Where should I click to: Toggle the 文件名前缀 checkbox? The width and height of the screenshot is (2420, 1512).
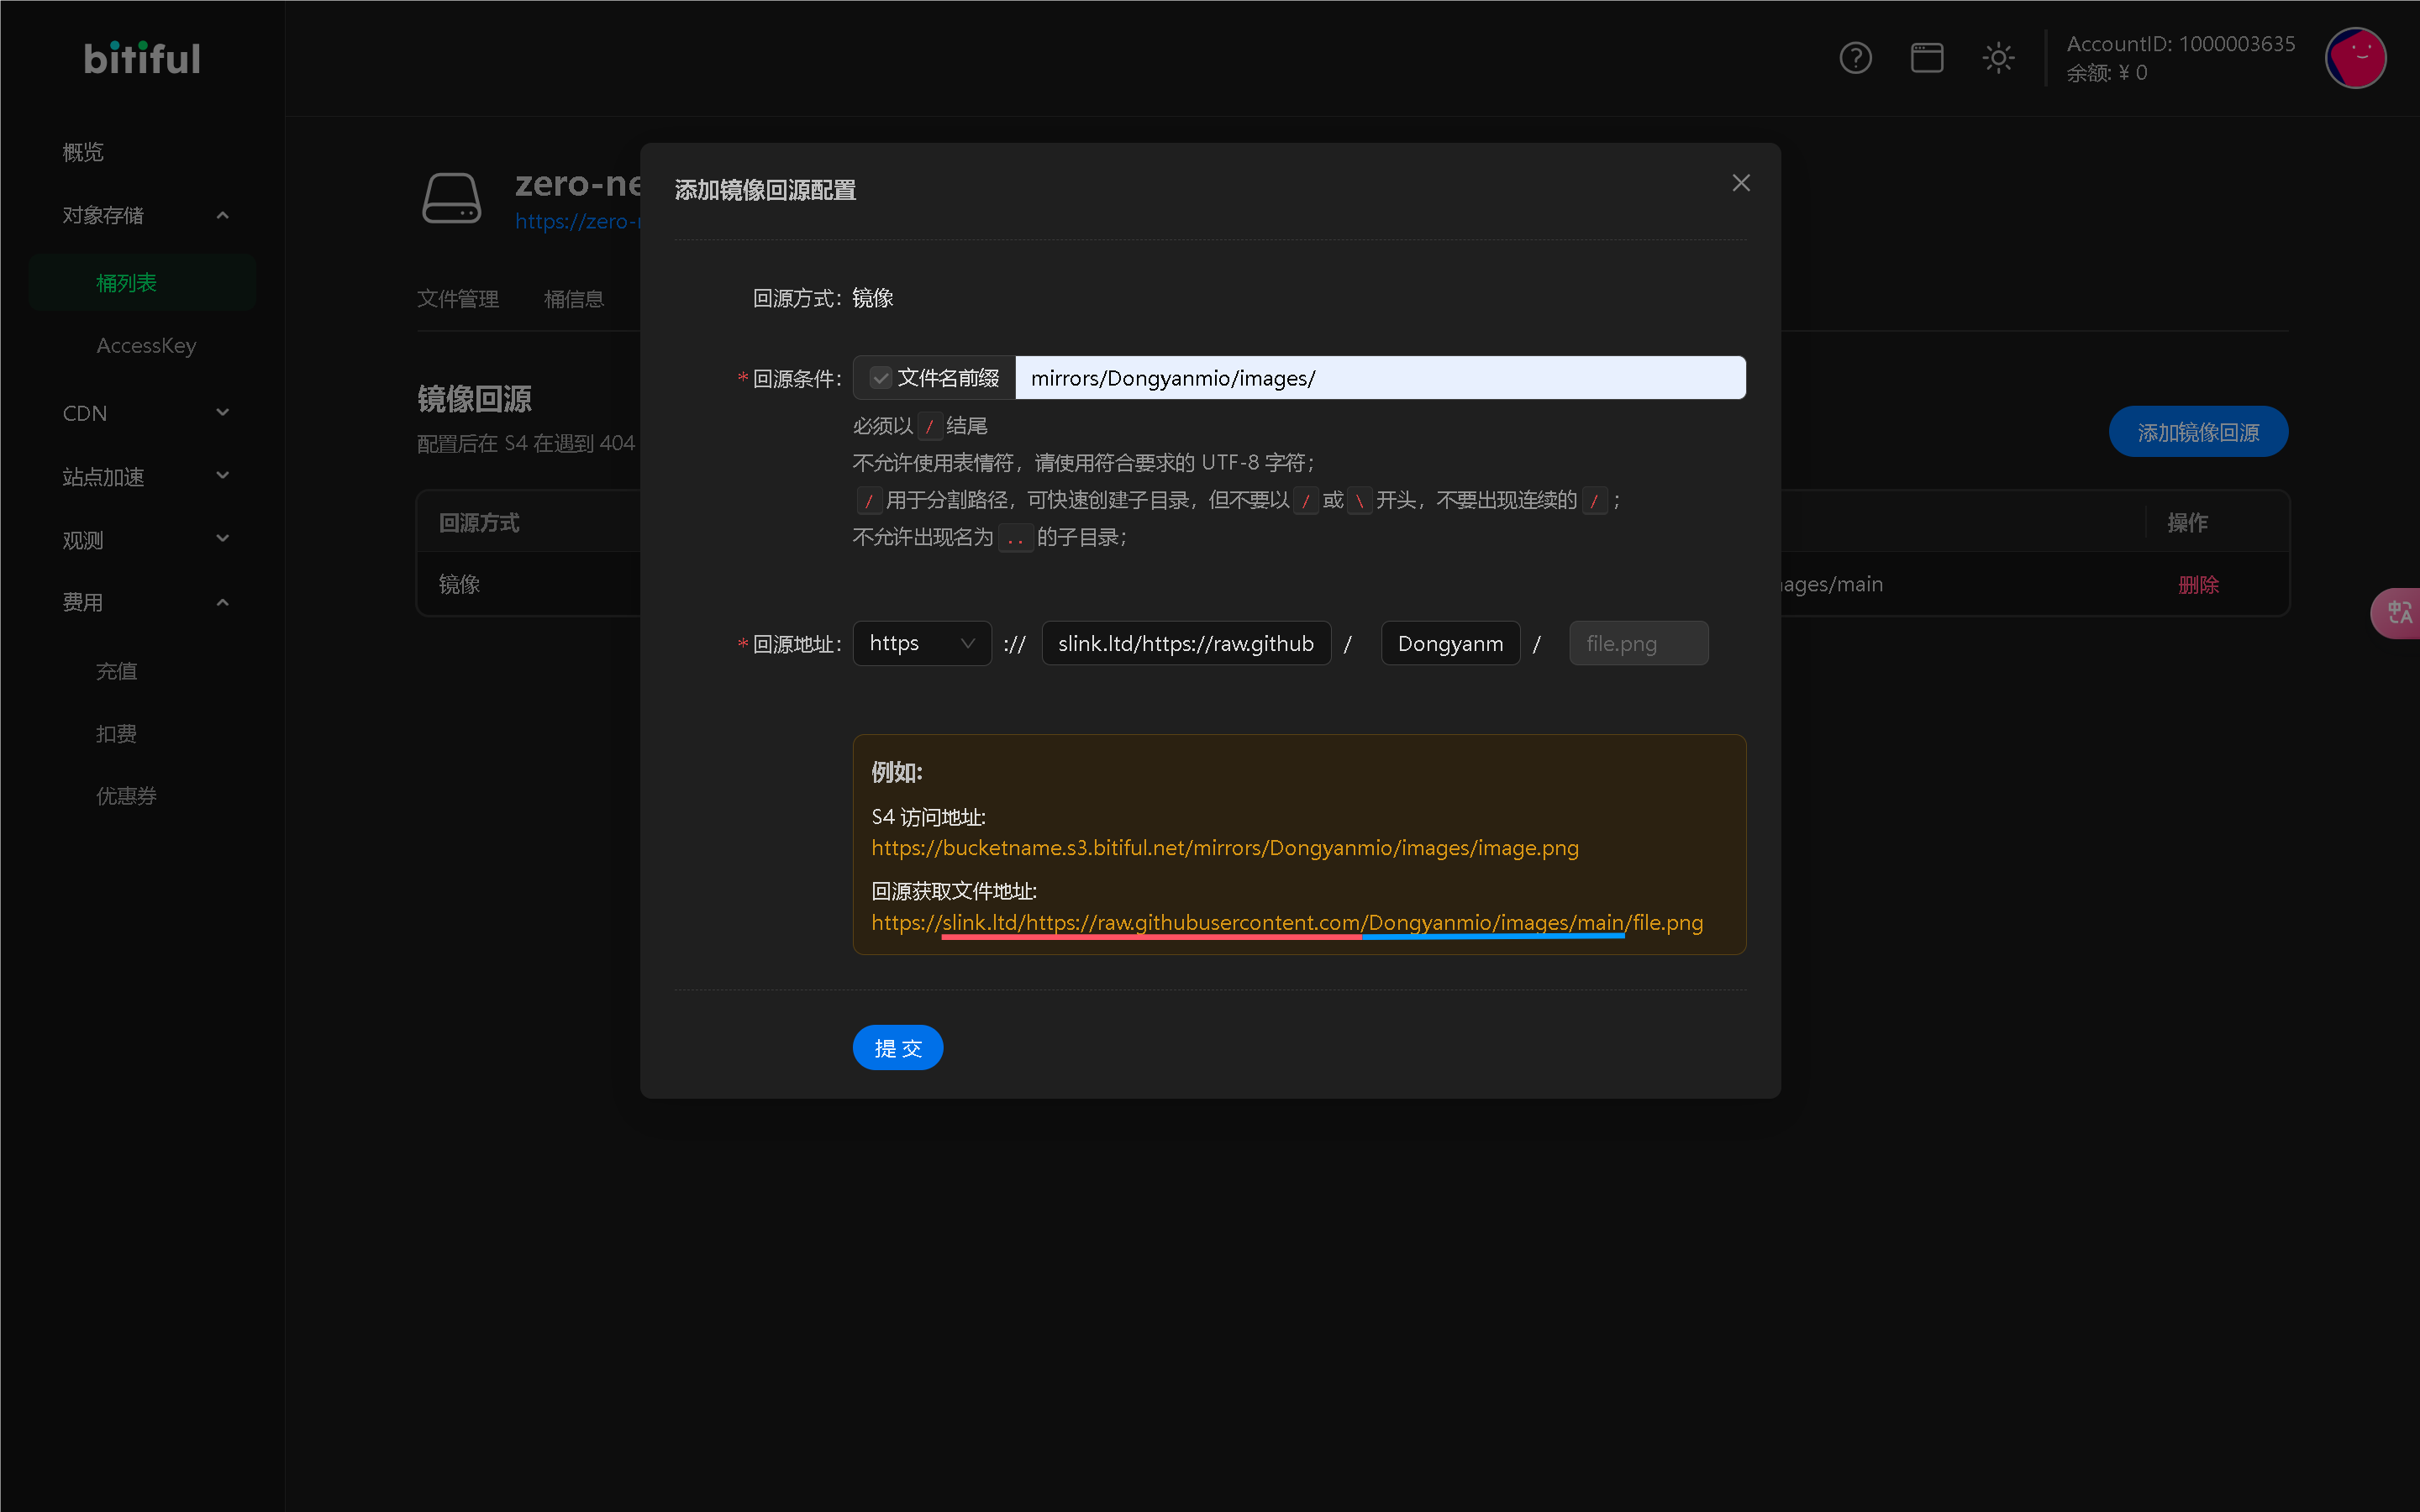point(880,378)
